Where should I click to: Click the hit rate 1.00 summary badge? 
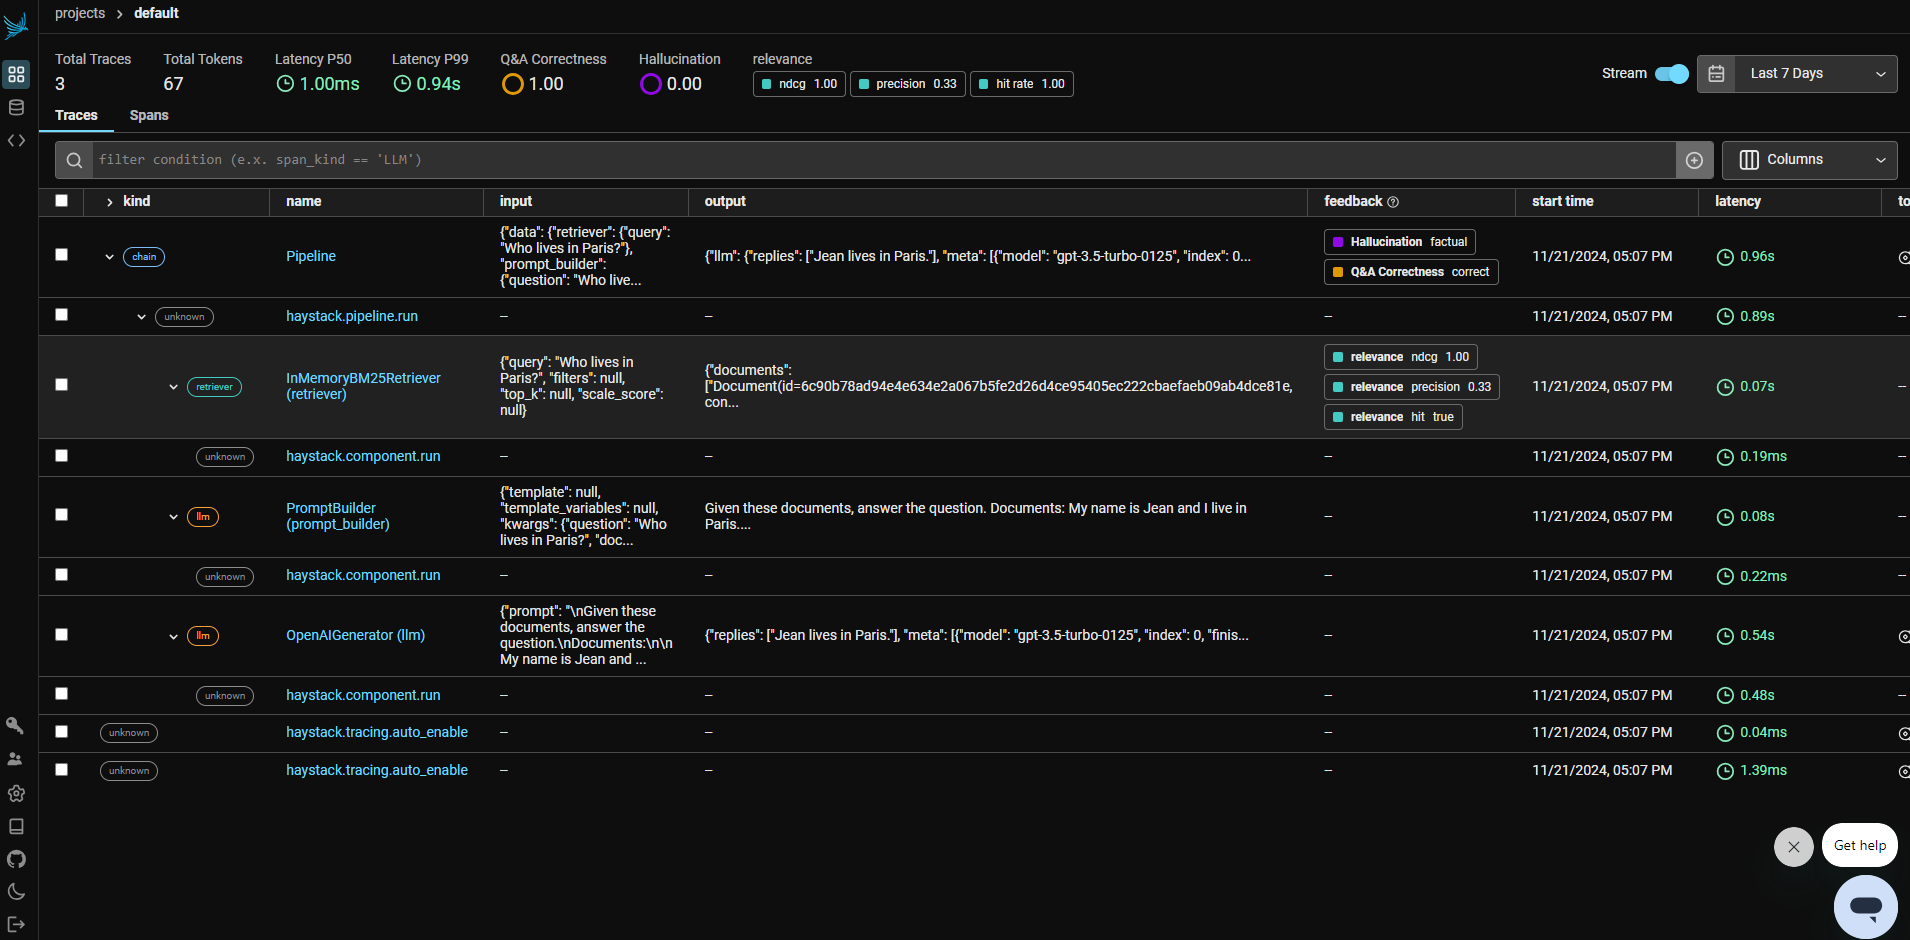(x=1022, y=84)
